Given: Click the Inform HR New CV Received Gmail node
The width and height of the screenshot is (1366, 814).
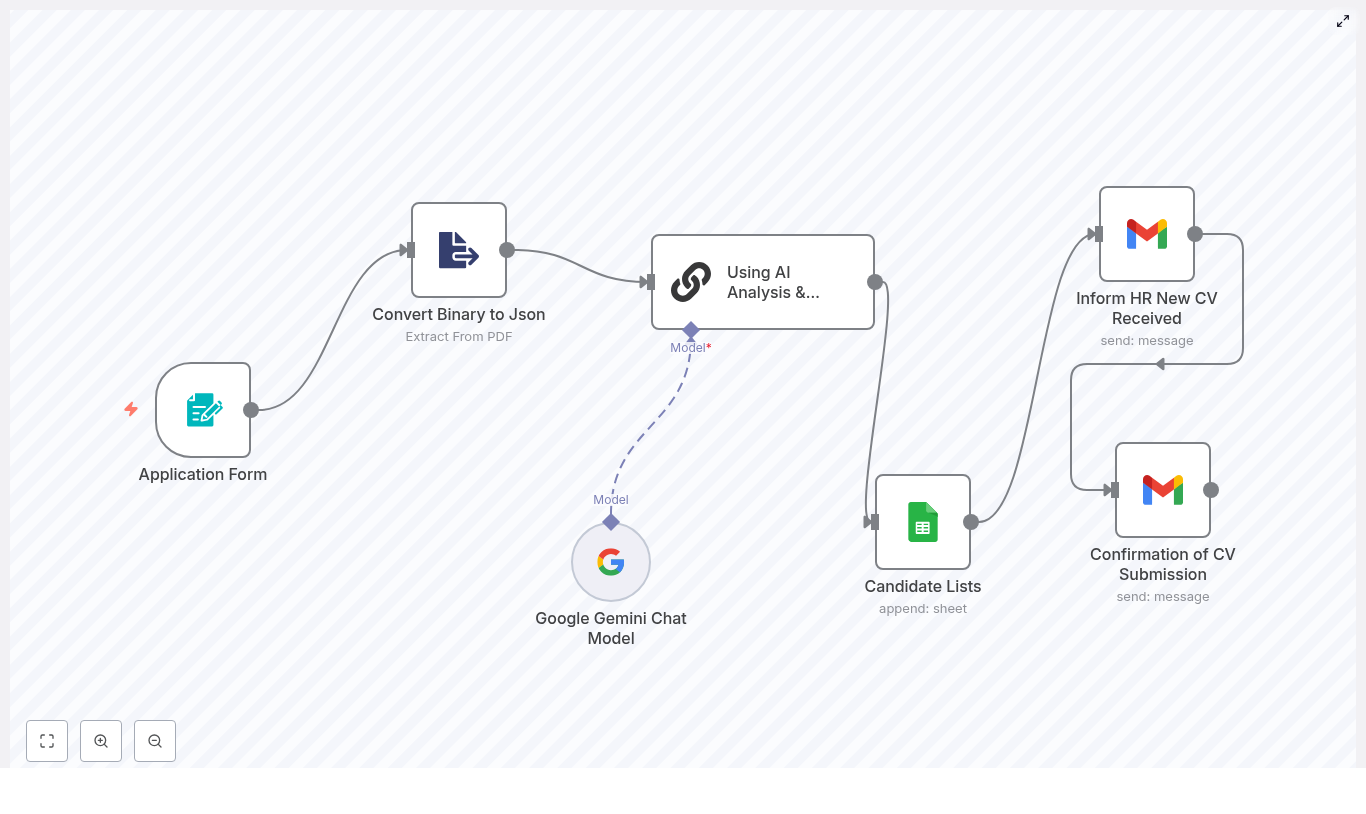Looking at the screenshot, I should (x=1146, y=233).
